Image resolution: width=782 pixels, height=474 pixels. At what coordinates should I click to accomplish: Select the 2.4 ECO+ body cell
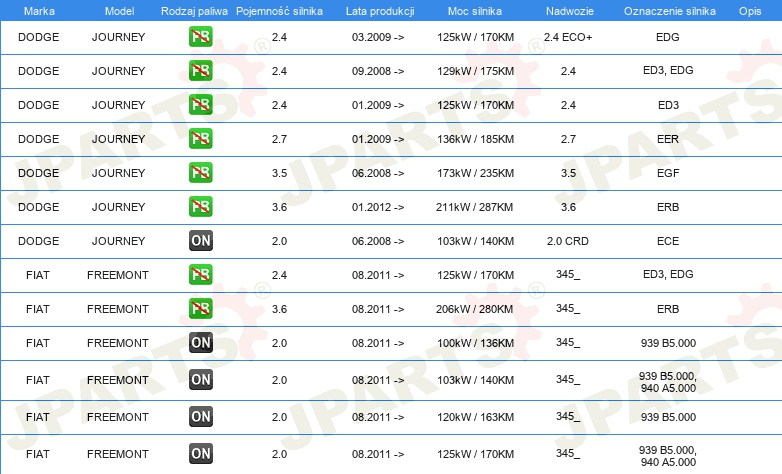click(568, 37)
